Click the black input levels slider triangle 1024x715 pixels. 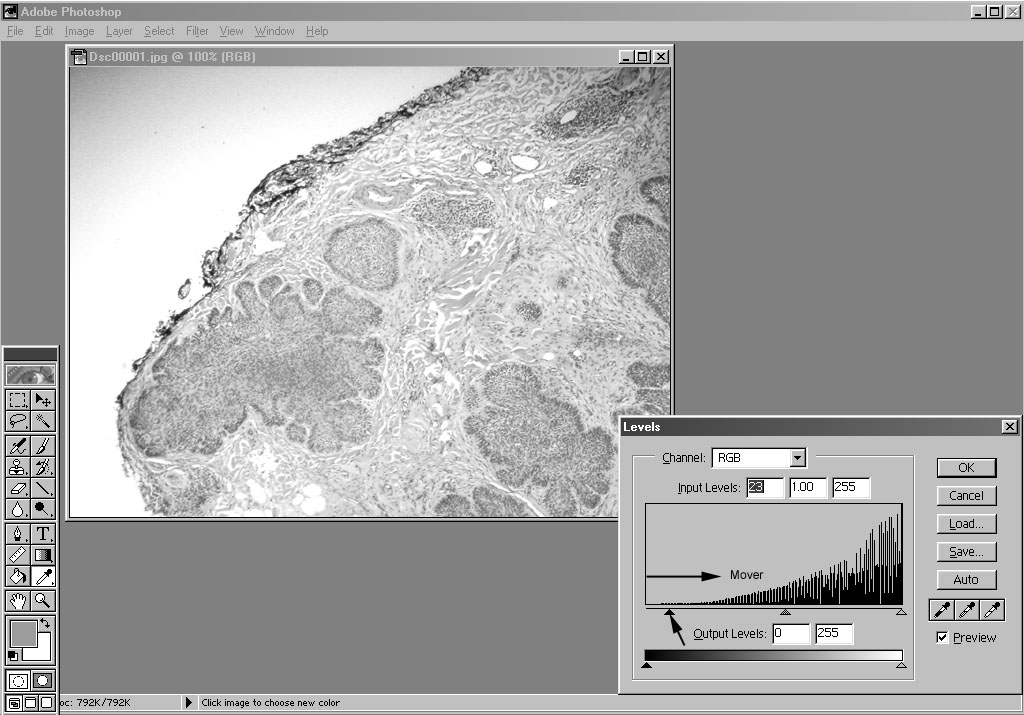669,612
